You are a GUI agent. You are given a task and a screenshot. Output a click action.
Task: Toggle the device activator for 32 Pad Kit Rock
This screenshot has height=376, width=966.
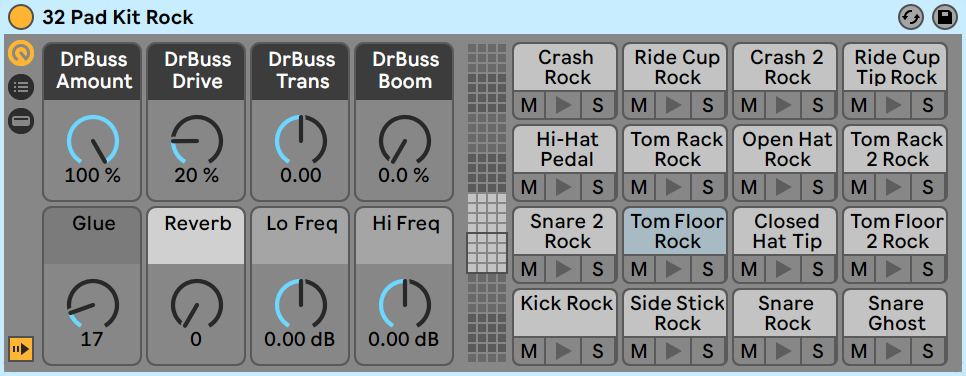pos(21,17)
